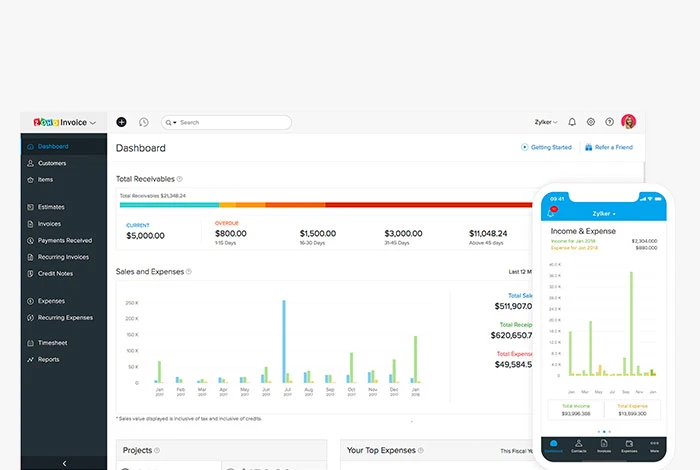Image resolution: width=700 pixels, height=470 pixels.
Task: Tap the Total Expense card on phone
Action: click(x=632, y=410)
